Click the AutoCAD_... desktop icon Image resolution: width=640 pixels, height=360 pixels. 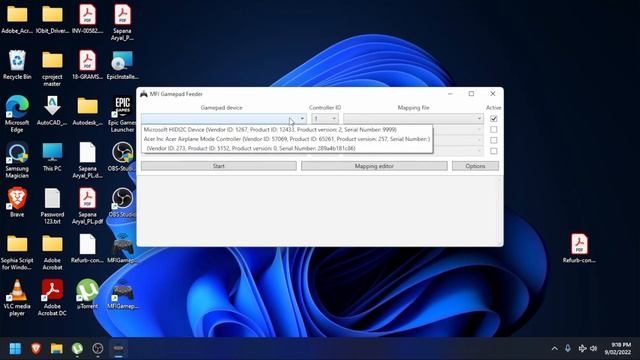click(x=52, y=111)
